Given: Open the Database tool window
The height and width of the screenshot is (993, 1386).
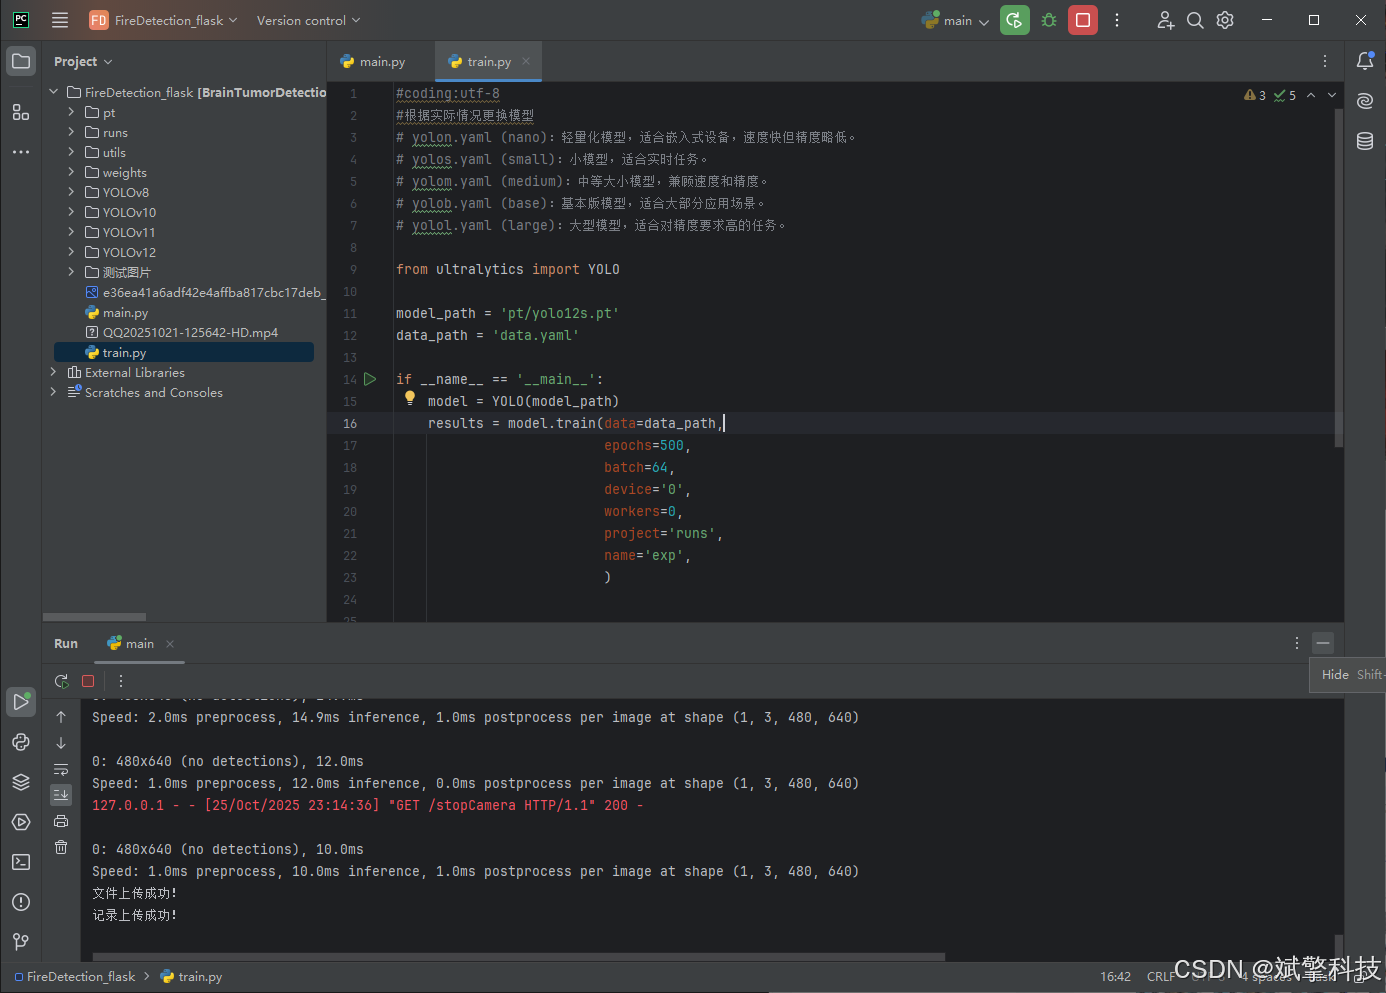Looking at the screenshot, I should [x=1365, y=141].
